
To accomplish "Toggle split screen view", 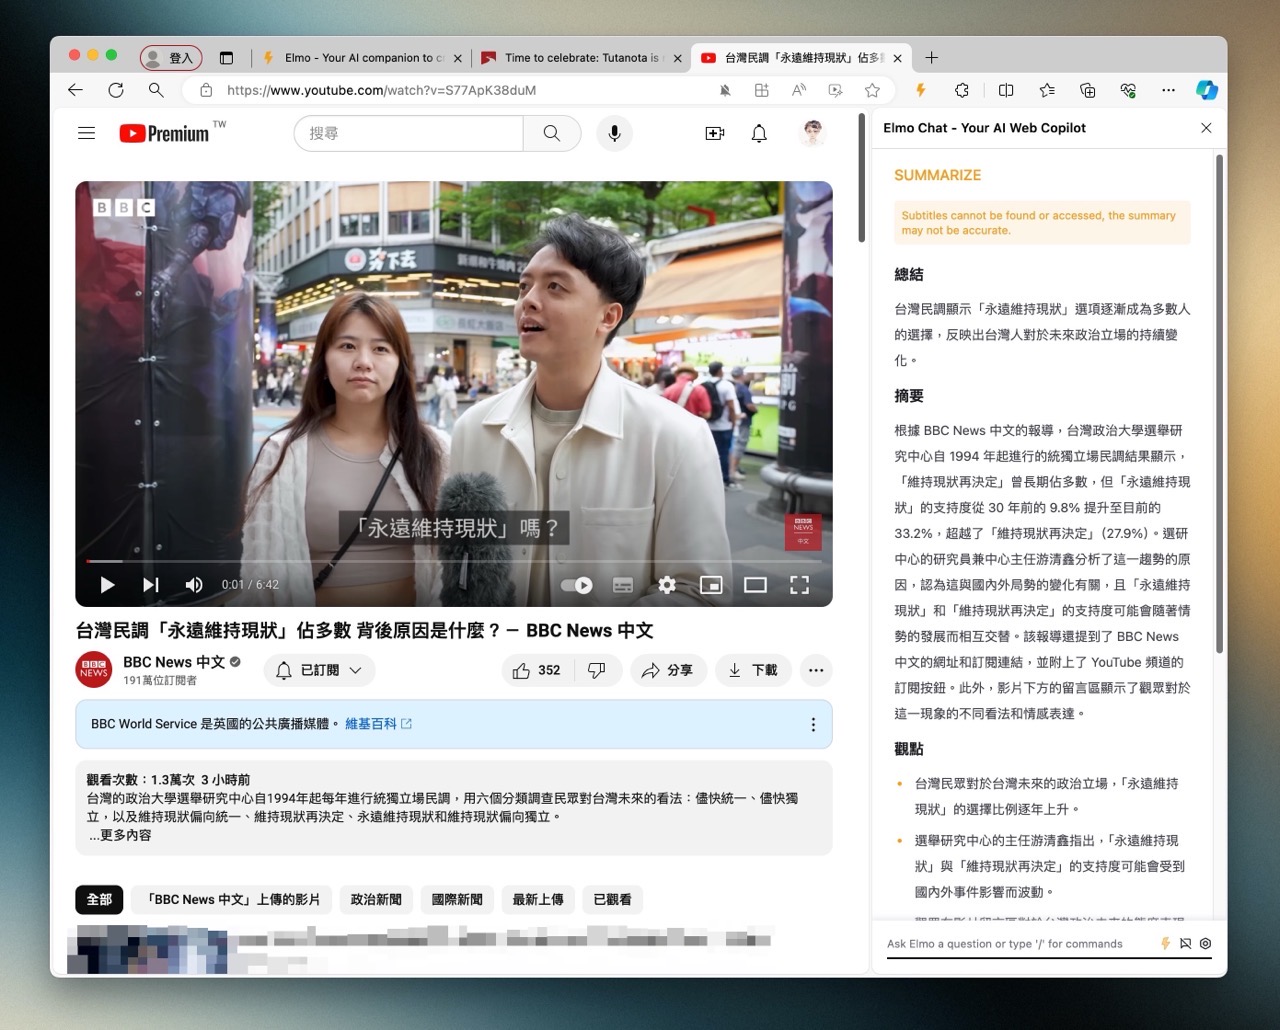I will tap(1006, 90).
